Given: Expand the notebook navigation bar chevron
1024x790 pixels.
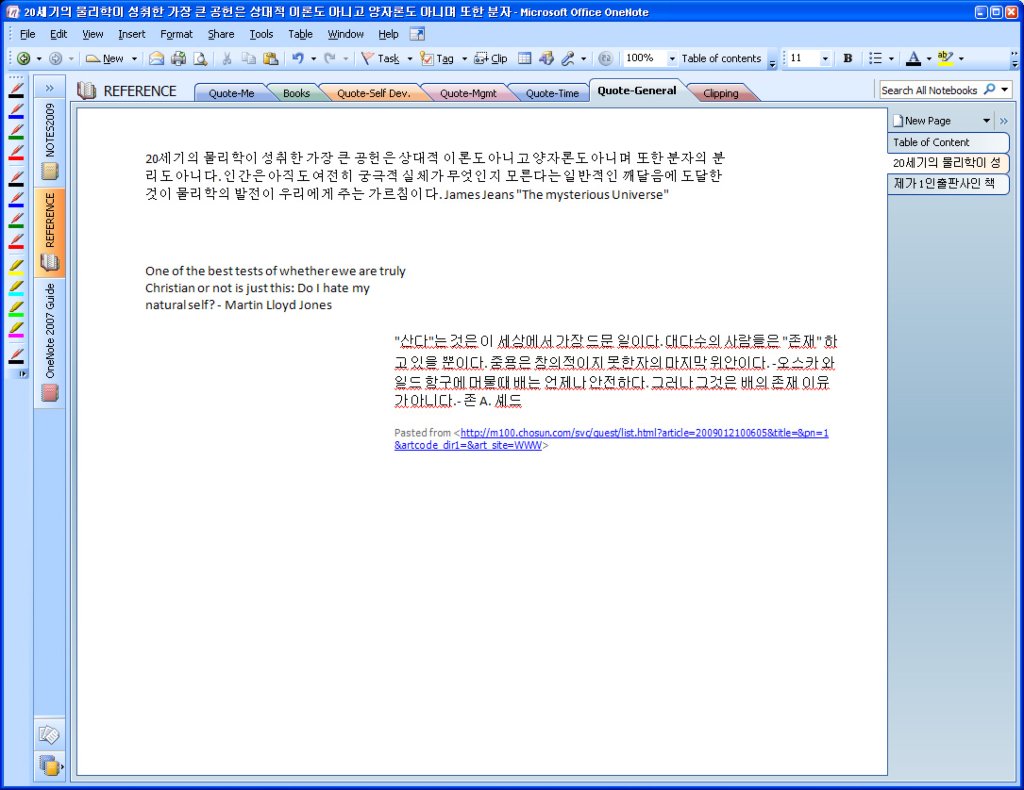Looking at the screenshot, I should pyautogui.click(x=49, y=88).
